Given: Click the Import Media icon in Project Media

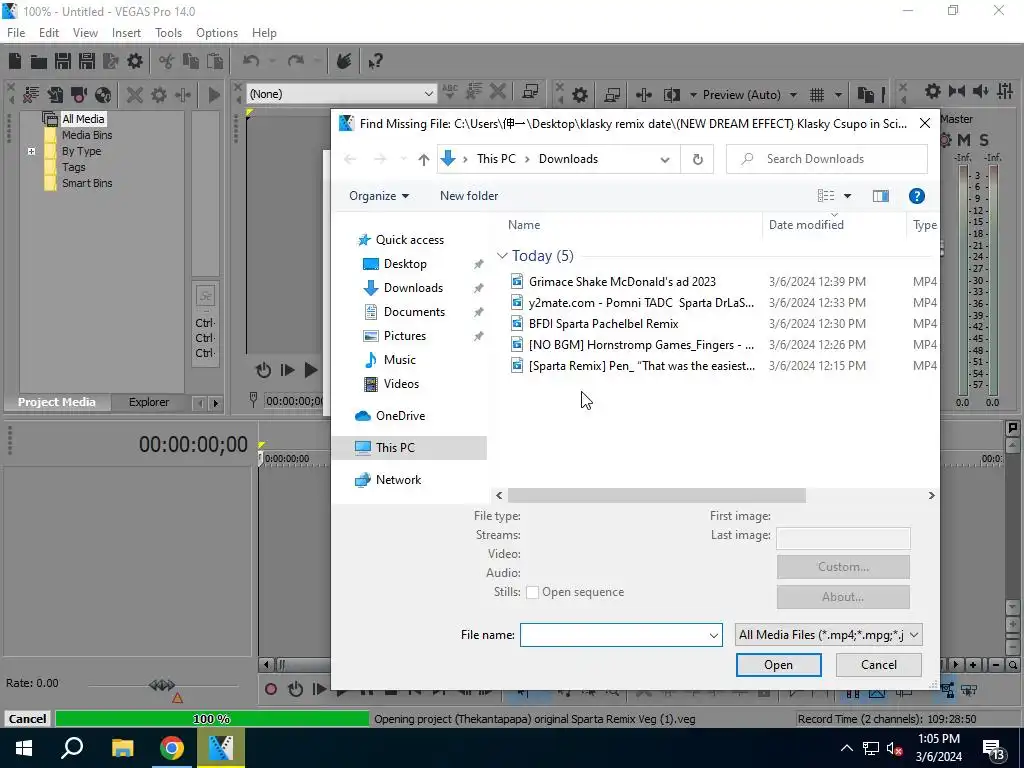Looking at the screenshot, I should (x=55, y=95).
